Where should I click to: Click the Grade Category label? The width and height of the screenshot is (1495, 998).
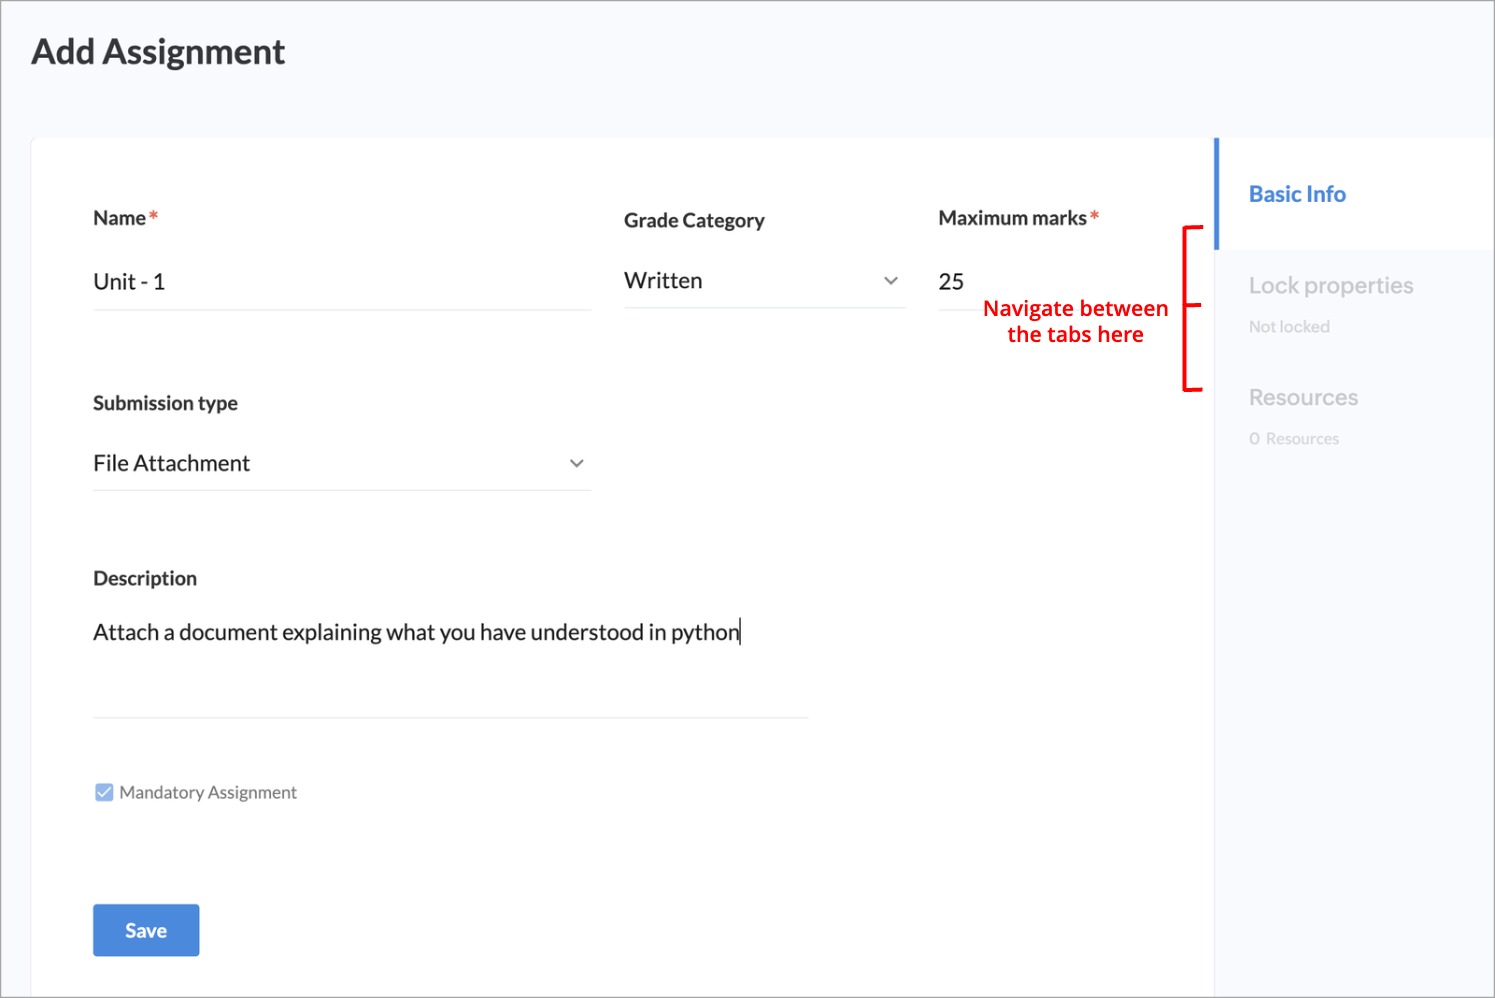(x=694, y=220)
